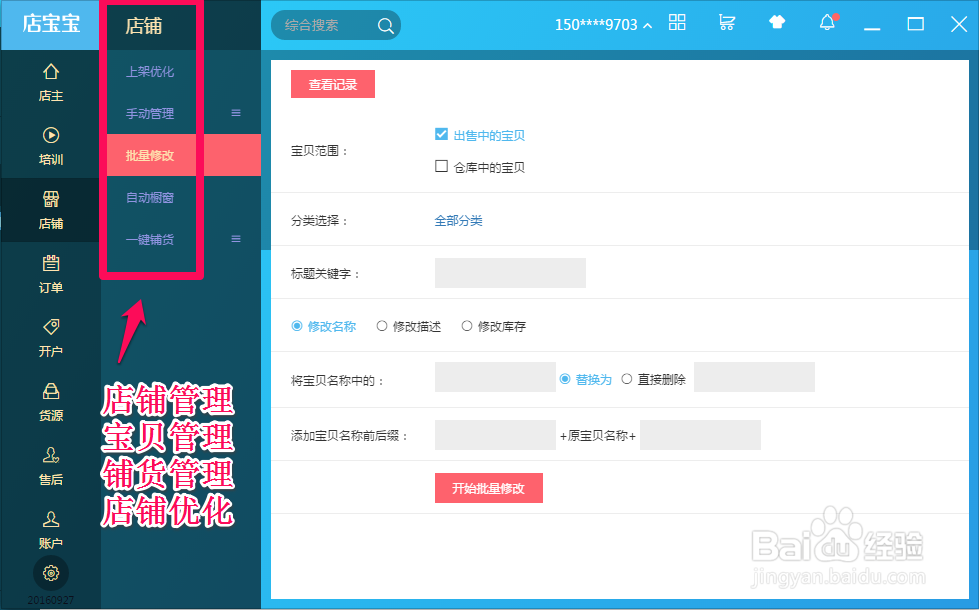The height and width of the screenshot is (610, 979).
Task: Click the 添加宝贝名称前后缀 label
Action: (350, 436)
